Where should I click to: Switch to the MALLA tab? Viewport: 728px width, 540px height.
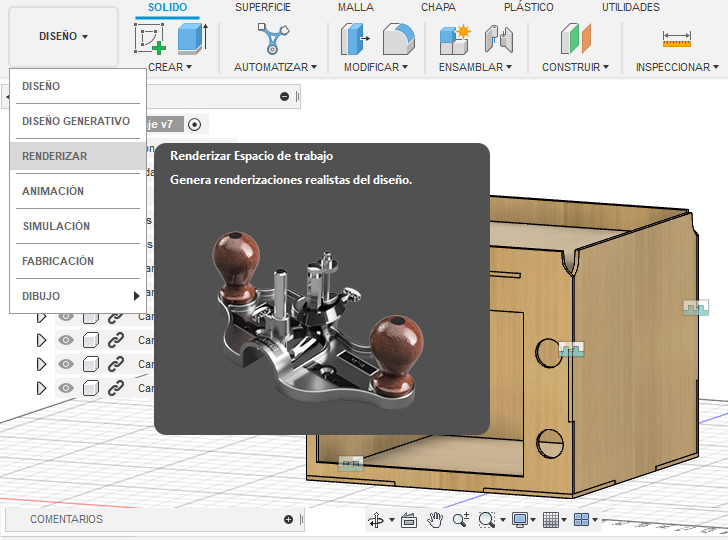(x=356, y=7)
